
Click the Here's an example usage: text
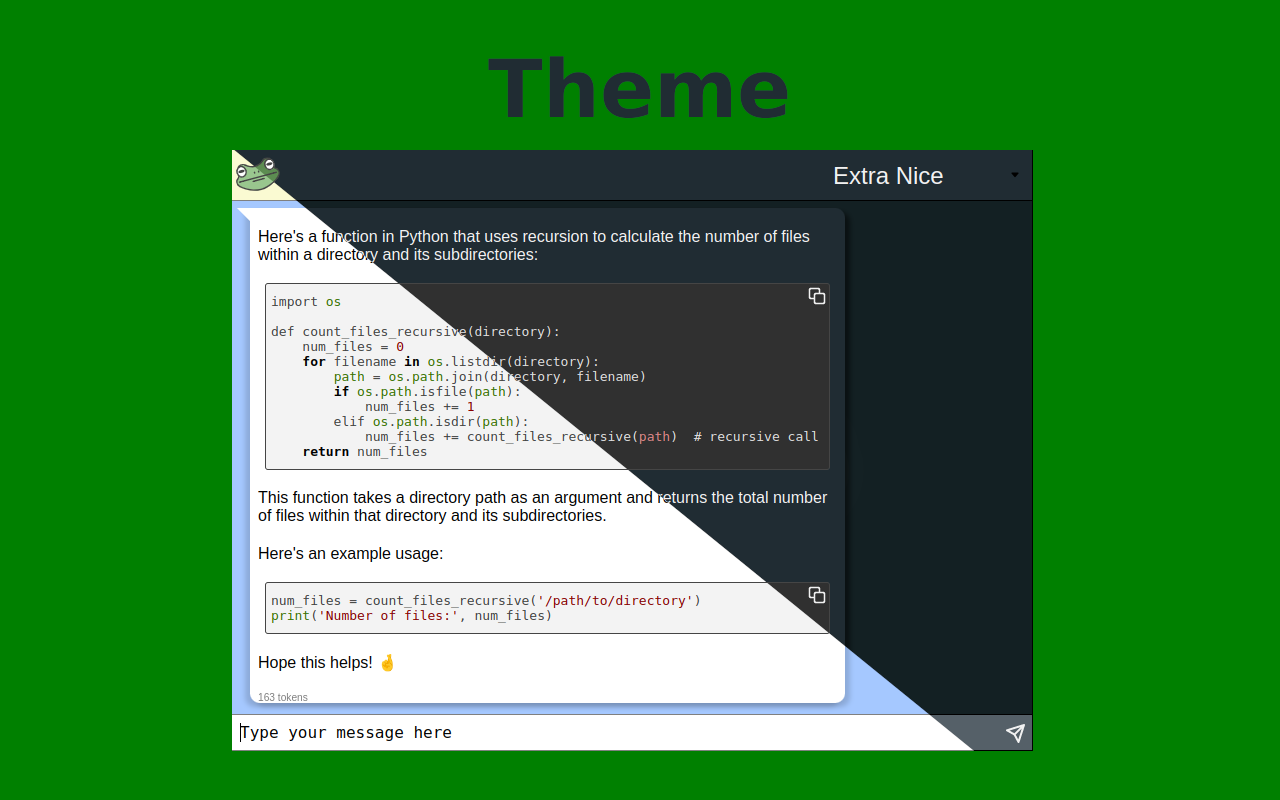(350, 553)
